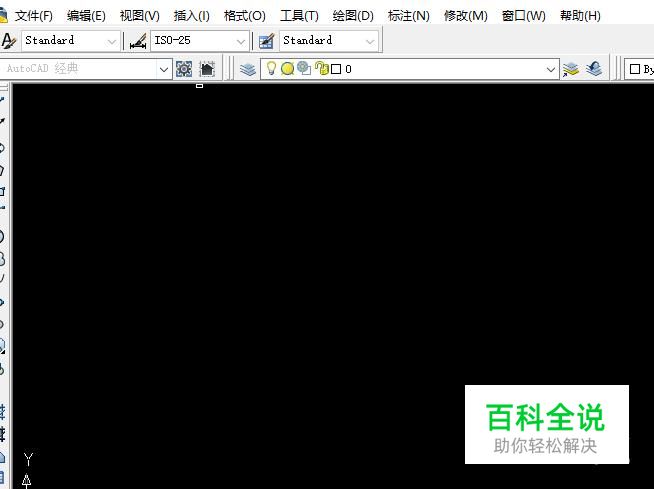Select the Circle draw tool

(2, 237)
